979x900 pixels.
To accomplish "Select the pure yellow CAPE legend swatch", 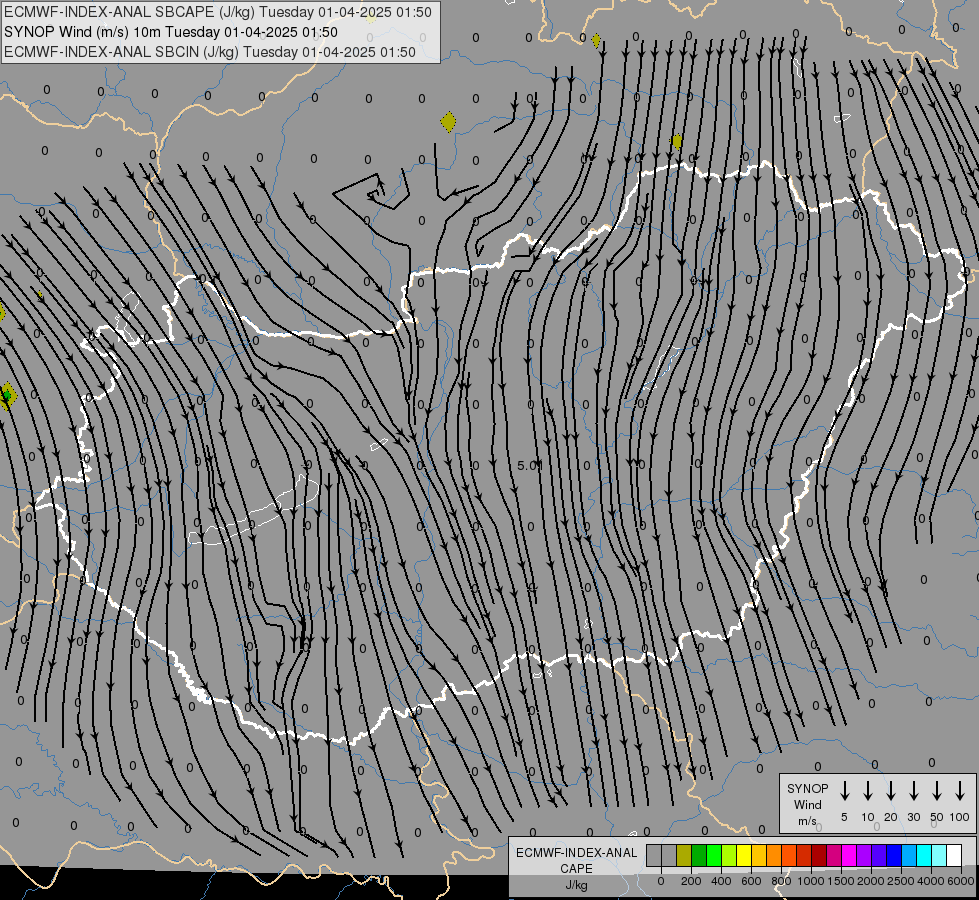I will (744, 855).
